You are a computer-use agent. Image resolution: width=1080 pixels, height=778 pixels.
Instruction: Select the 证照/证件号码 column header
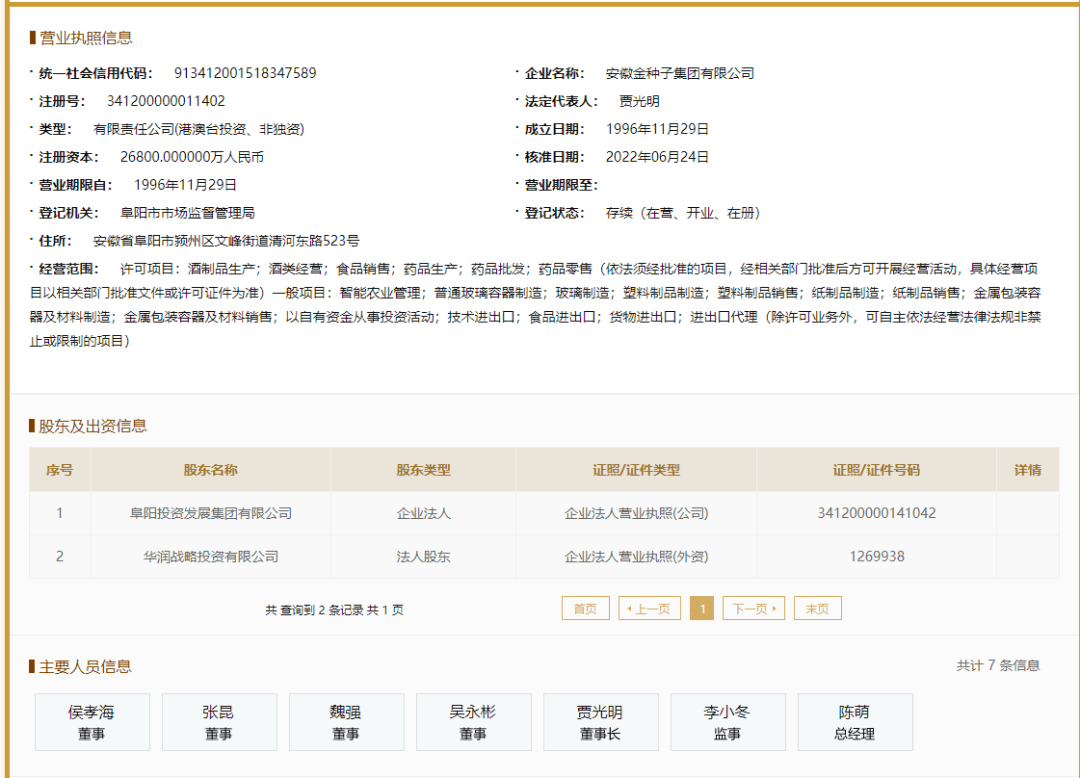pos(876,470)
